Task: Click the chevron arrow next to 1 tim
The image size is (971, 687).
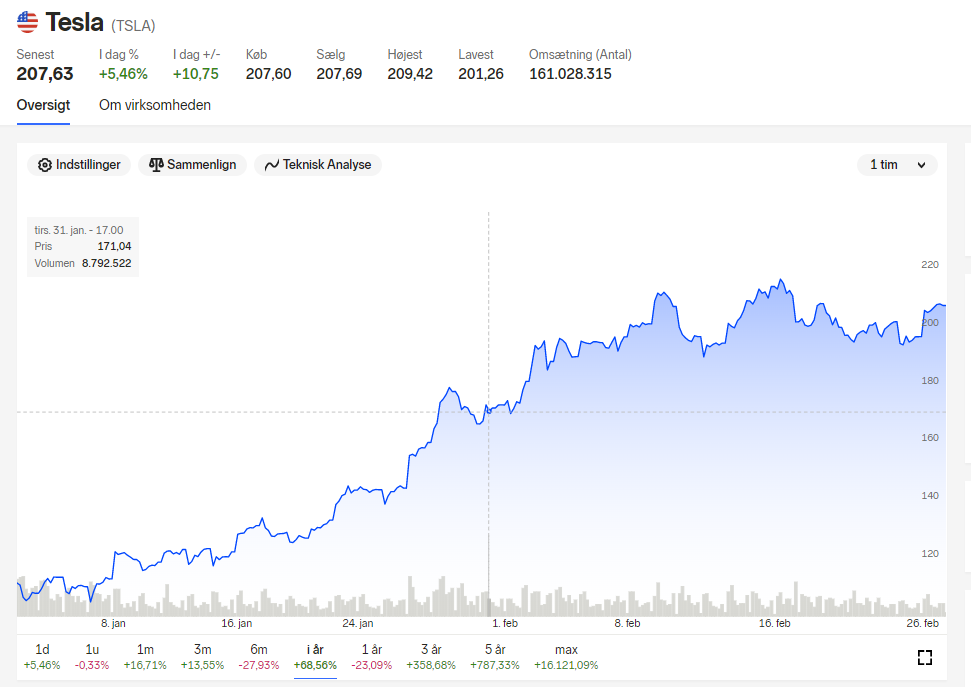Action: (921, 165)
